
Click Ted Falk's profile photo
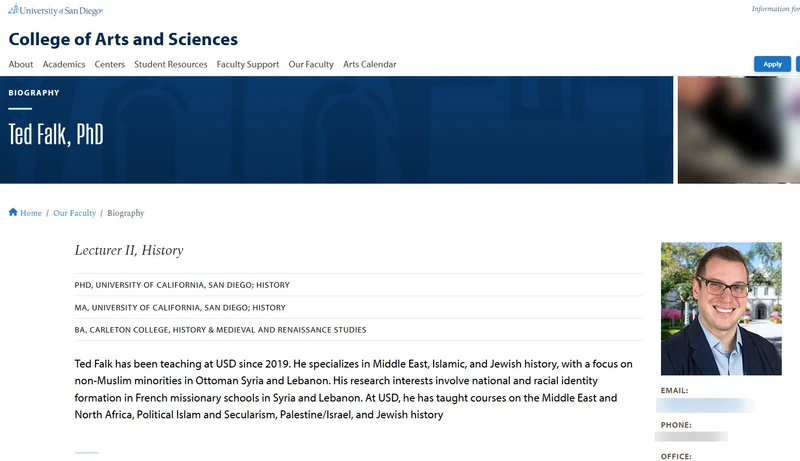coord(721,309)
